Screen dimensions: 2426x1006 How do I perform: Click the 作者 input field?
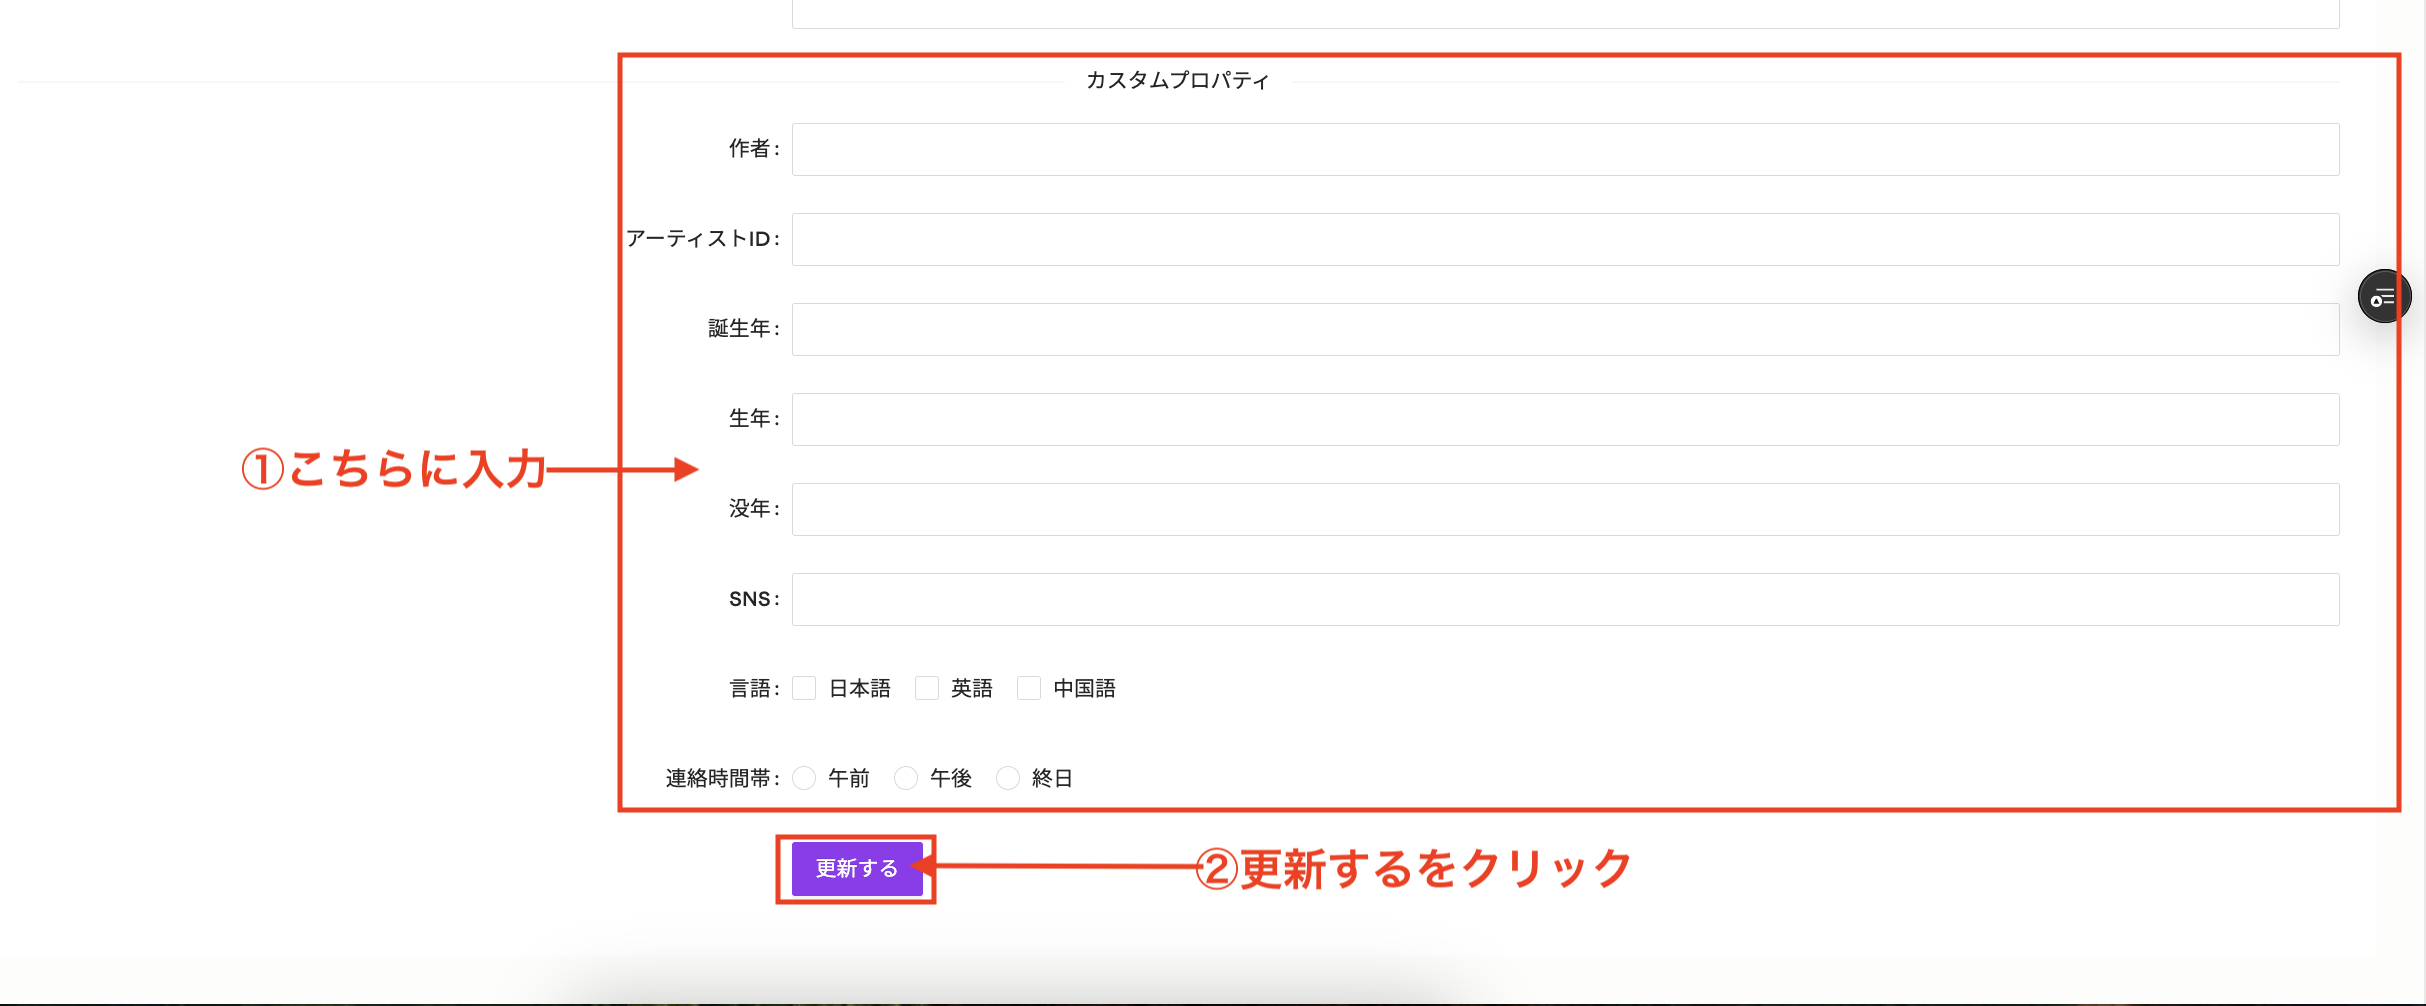1565,149
